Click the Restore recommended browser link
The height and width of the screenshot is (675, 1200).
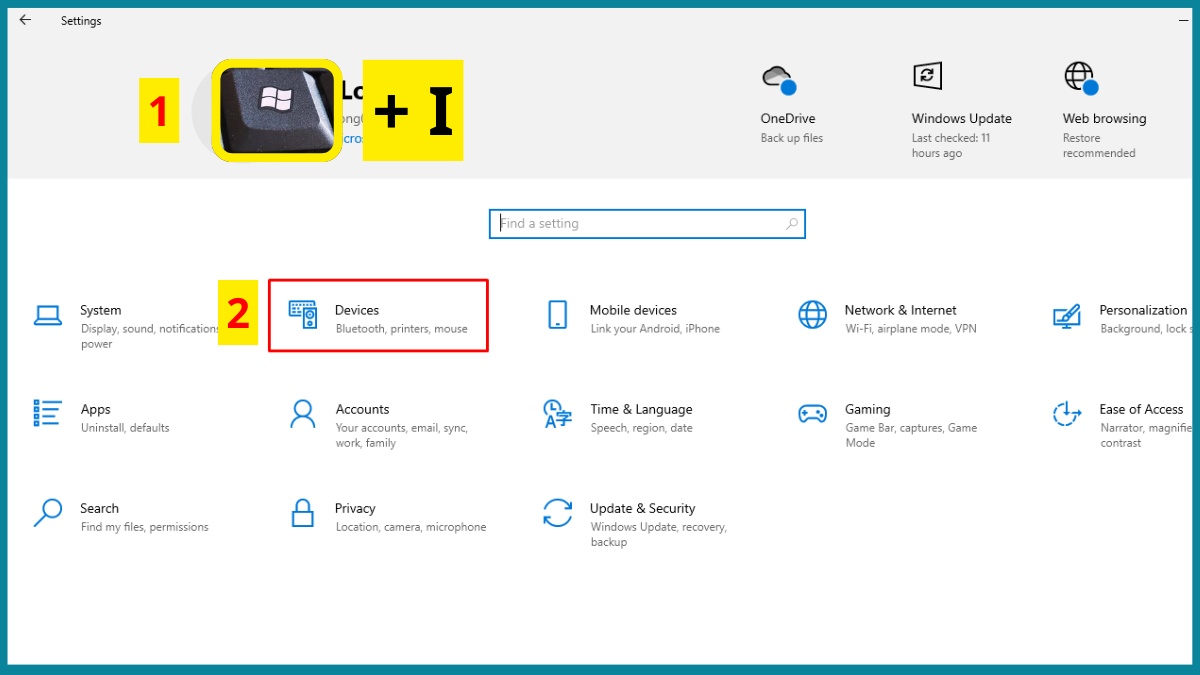pyautogui.click(x=1098, y=145)
